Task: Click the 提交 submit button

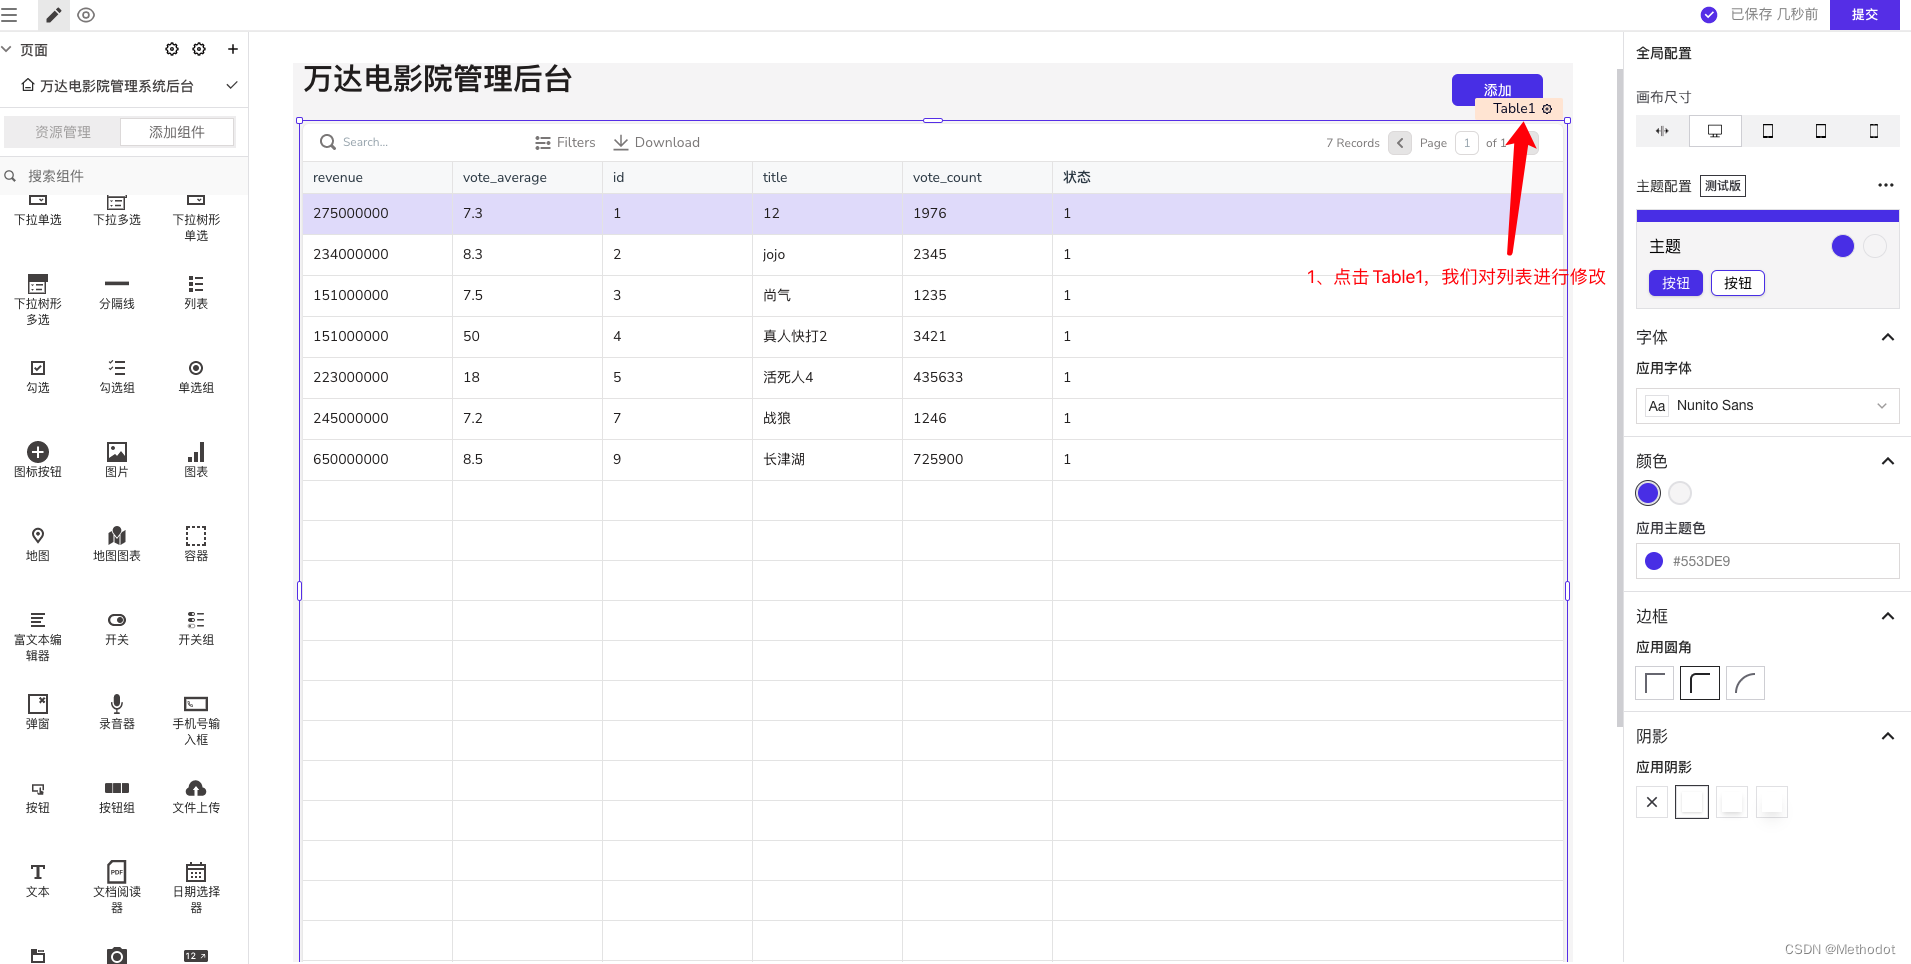Action: 1865,15
